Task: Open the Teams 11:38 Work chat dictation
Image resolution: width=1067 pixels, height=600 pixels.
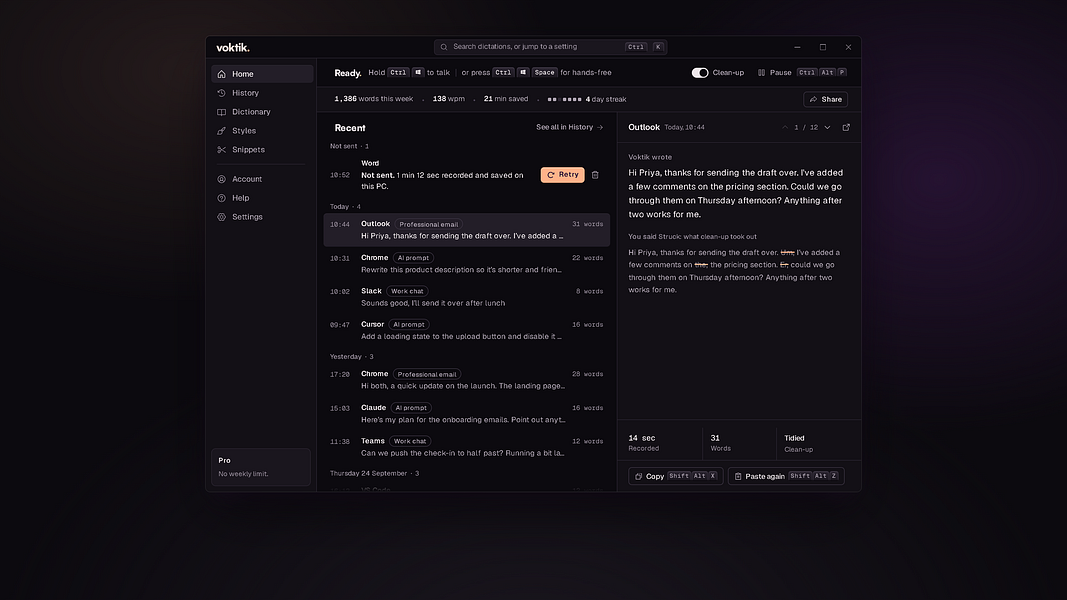Action: (x=466, y=447)
